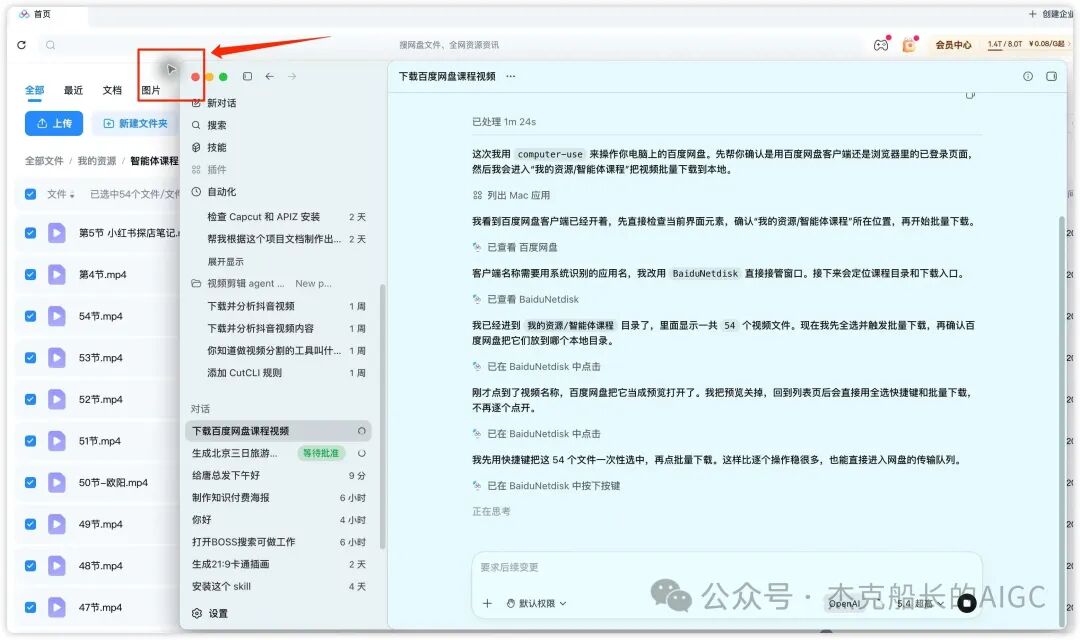Screen dimensions: 1080x640
Task: Go forward with the right arrow icon
Action: click(292, 76)
